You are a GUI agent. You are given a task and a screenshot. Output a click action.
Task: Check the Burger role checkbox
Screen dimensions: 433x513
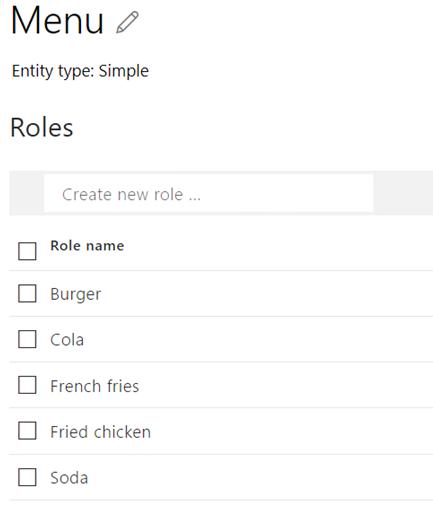point(27,293)
